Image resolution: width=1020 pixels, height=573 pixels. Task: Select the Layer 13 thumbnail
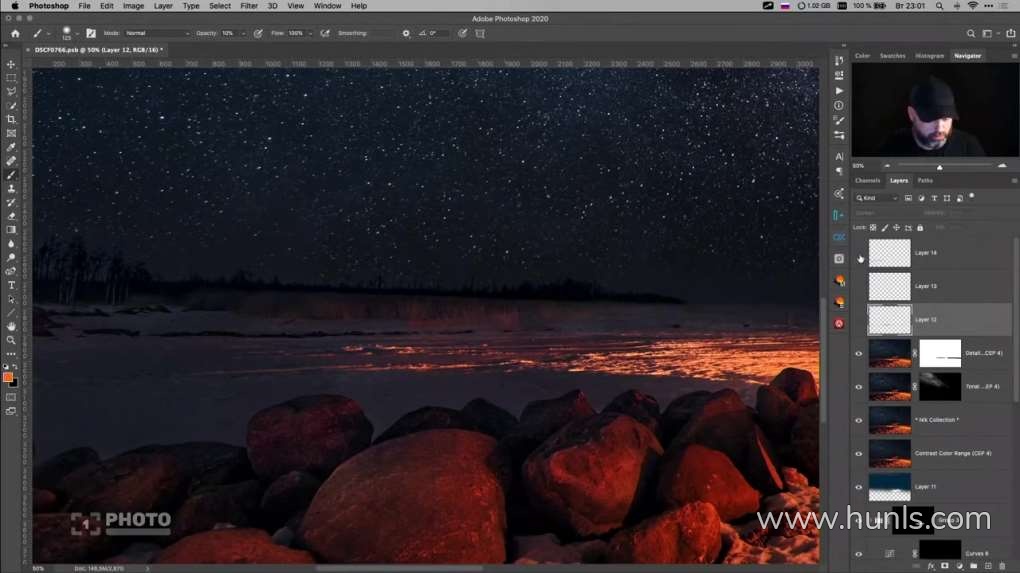pos(889,286)
